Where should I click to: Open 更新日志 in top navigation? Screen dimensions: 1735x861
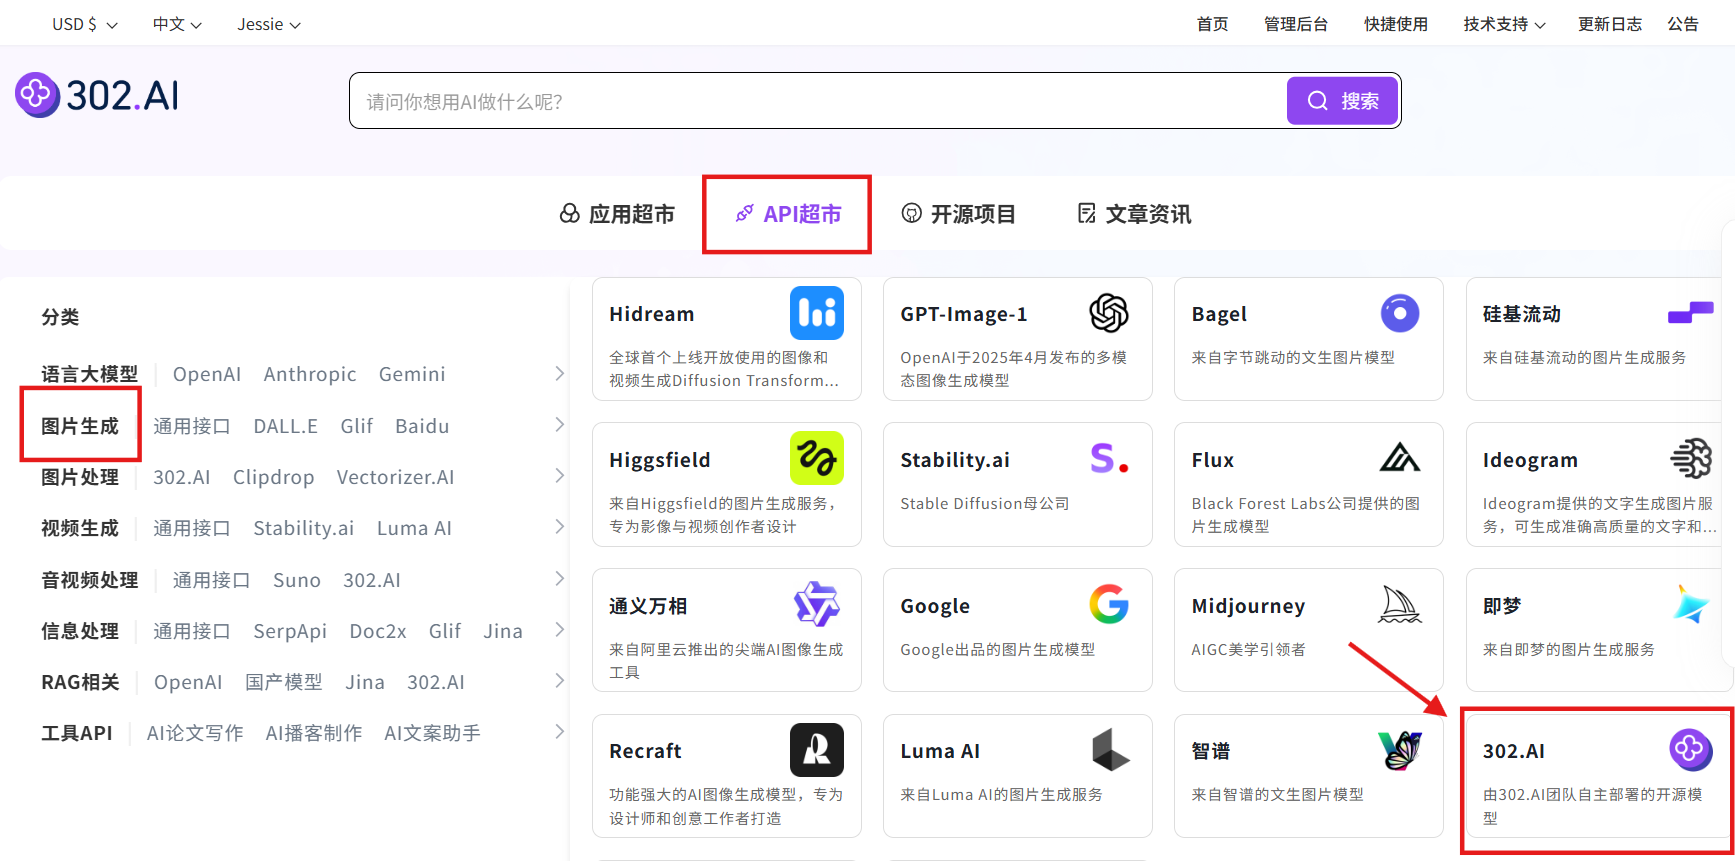(x=1610, y=24)
